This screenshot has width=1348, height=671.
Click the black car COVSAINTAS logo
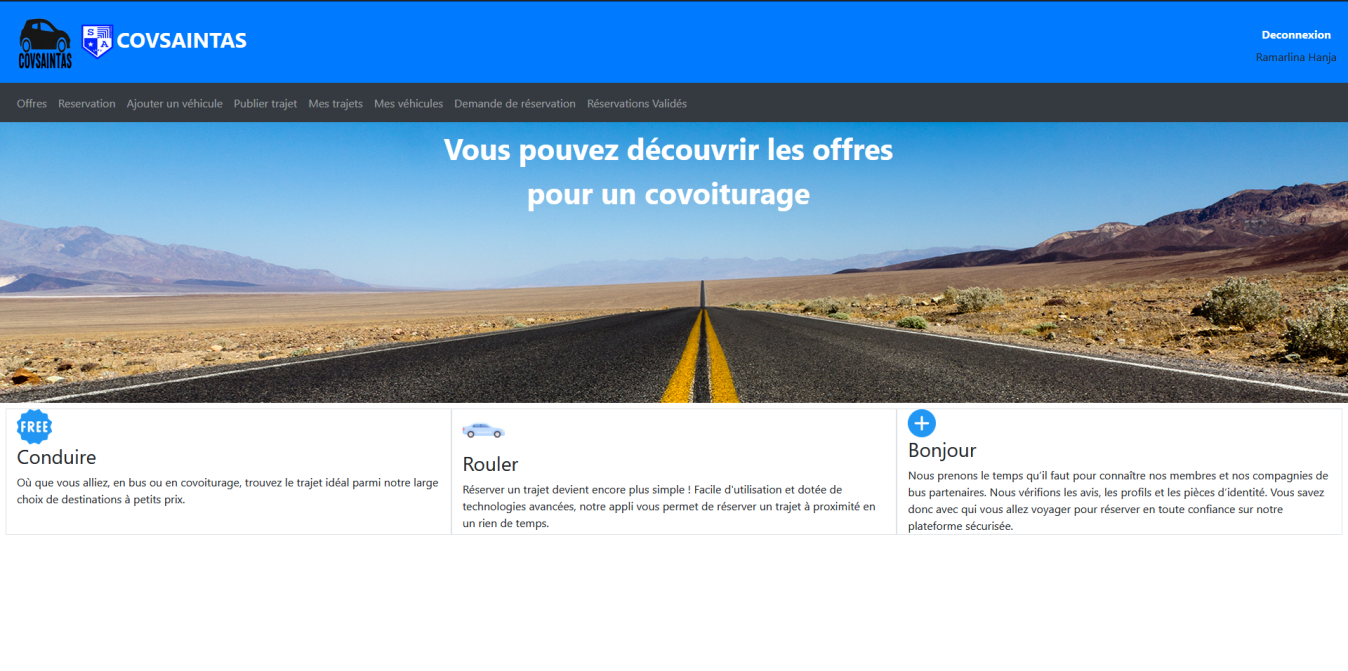(x=45, y=44)
